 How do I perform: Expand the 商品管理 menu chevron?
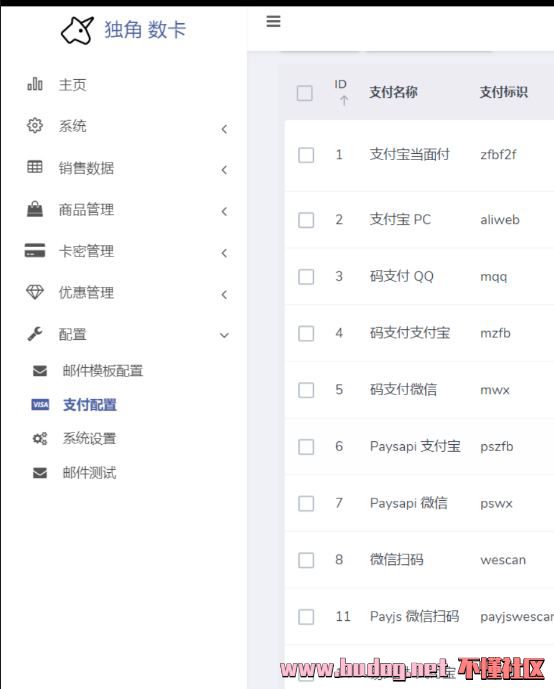click(224, 211)
